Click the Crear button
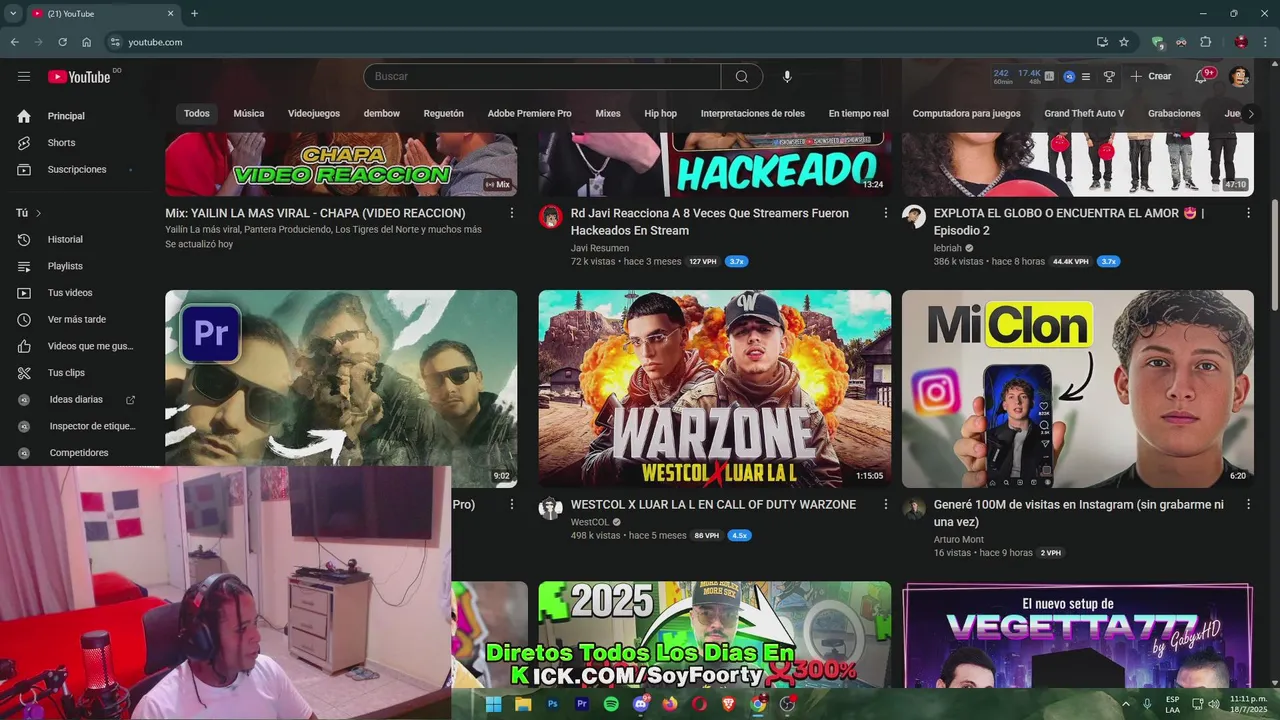1280x720 pixels. click(x=1151, y=76)
